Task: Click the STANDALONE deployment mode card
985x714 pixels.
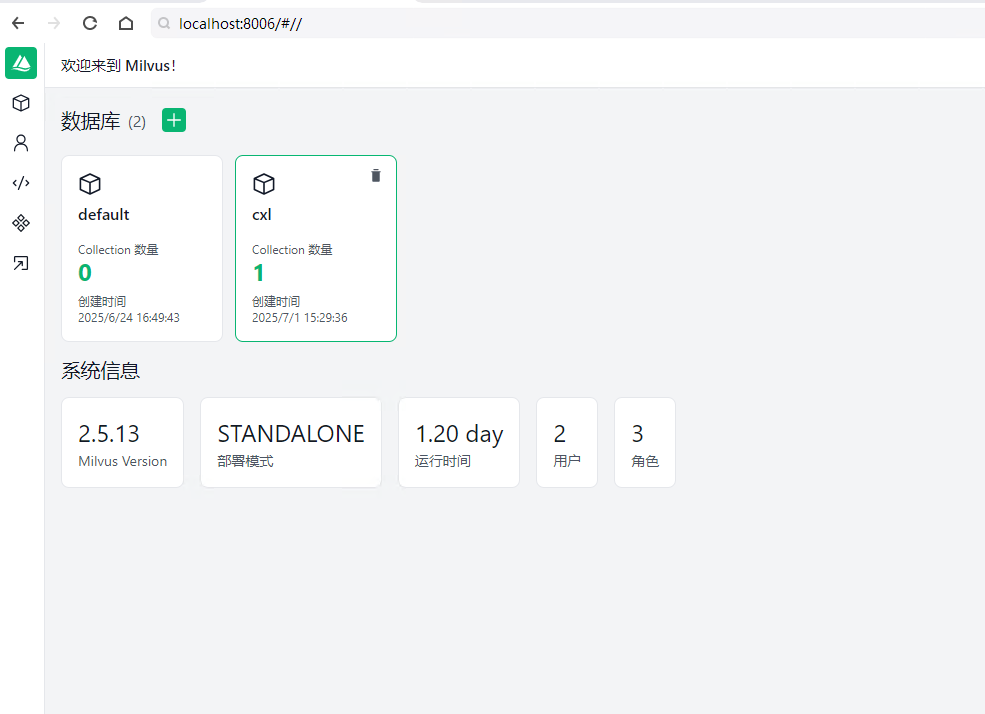Action: point(291,442)
